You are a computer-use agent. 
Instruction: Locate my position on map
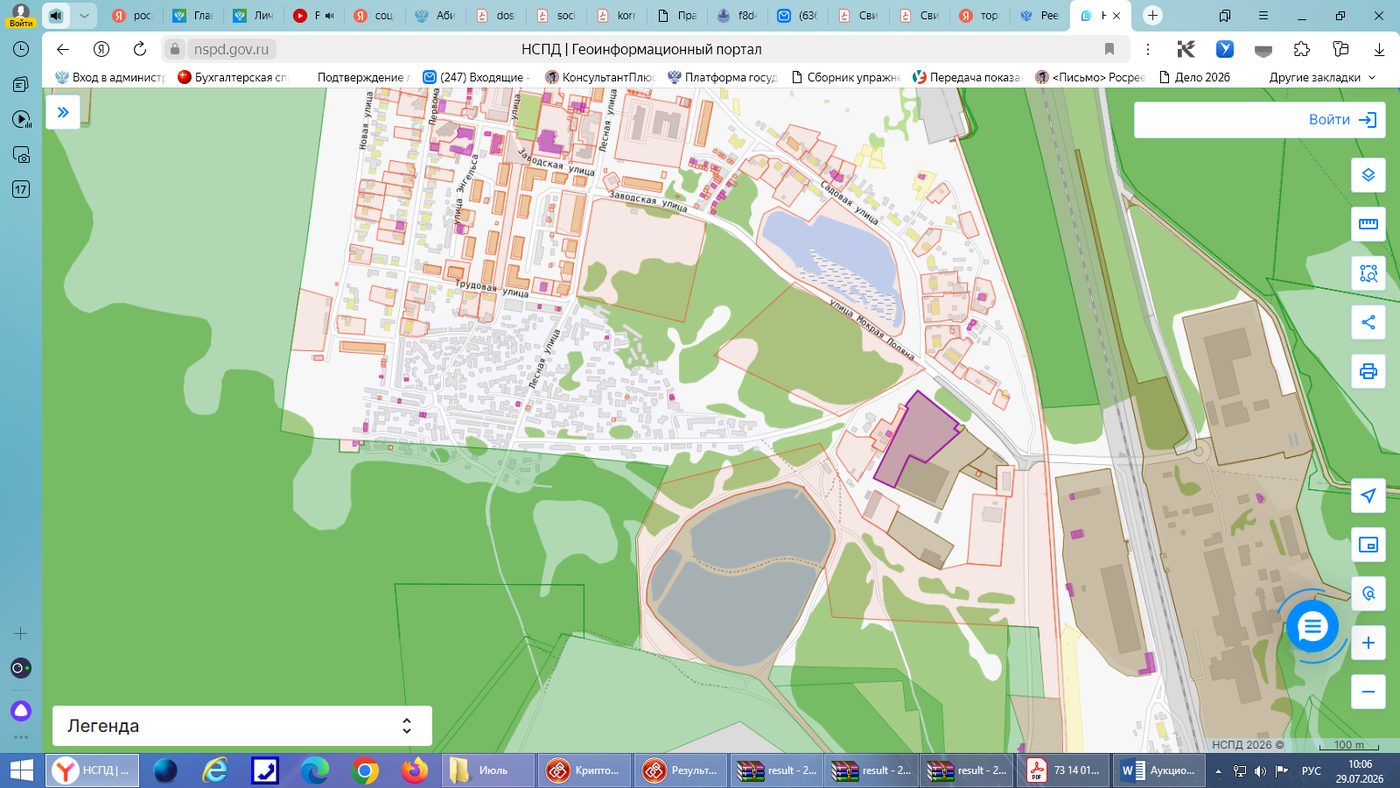click(x=1368, y=496)
